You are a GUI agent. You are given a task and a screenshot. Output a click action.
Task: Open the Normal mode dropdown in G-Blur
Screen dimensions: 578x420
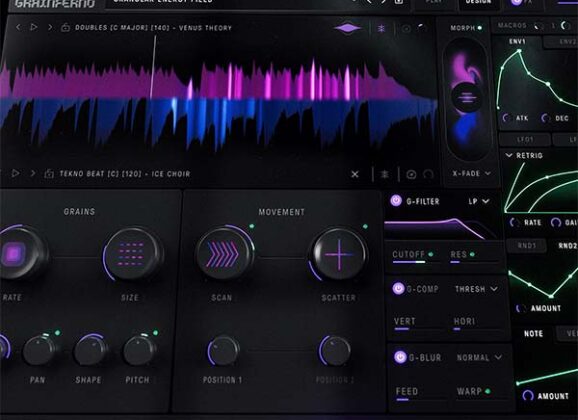479,357
